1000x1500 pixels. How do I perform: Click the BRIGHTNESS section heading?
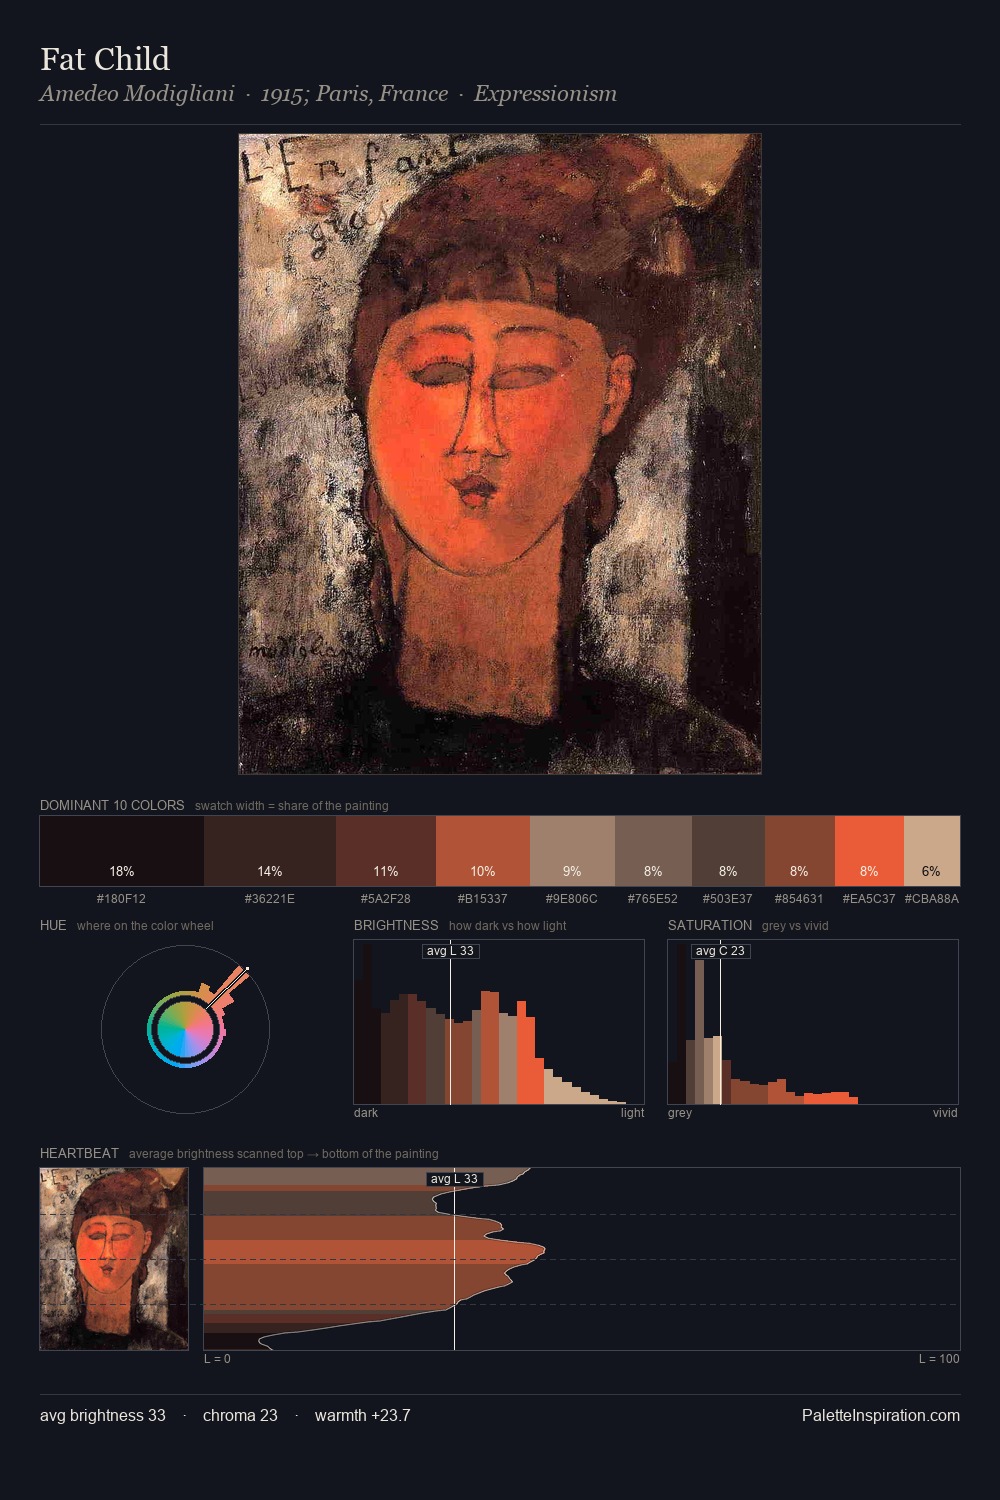click(396, 925)
